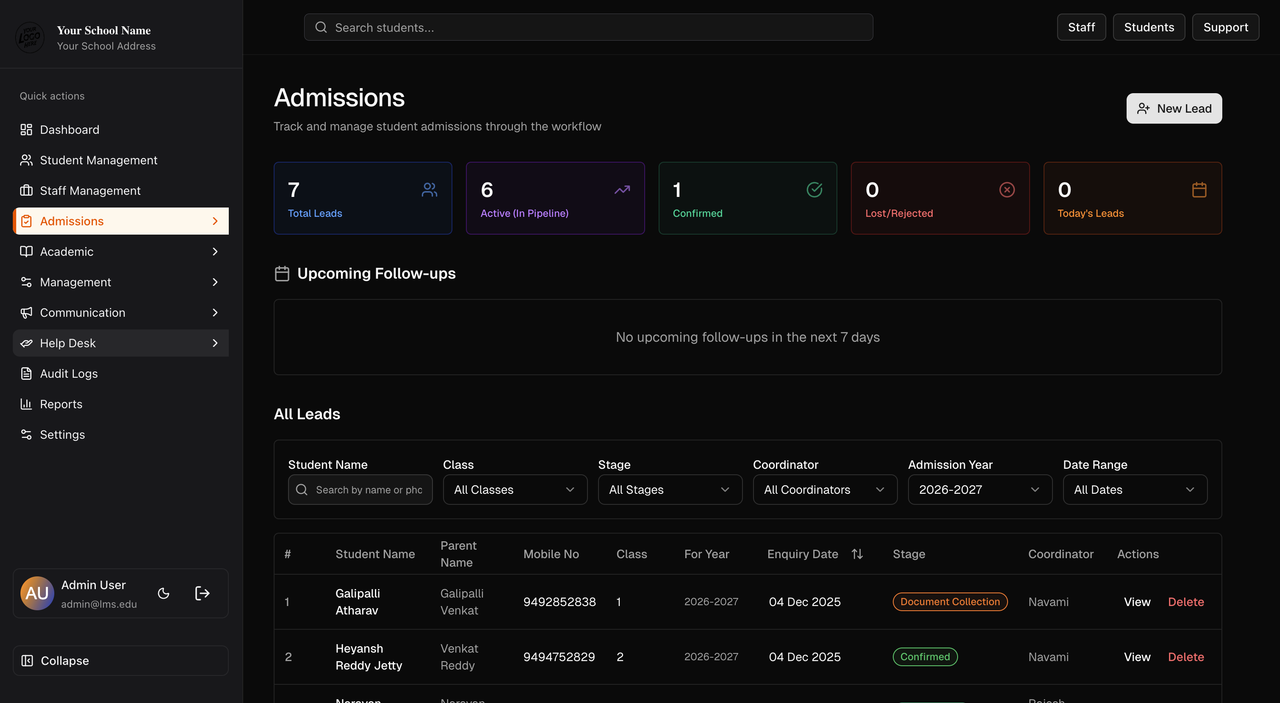This screenshot has height=703, width=1280.
Task: Open the Reports page
Action: pyautogui.click(x=121, y=404)
